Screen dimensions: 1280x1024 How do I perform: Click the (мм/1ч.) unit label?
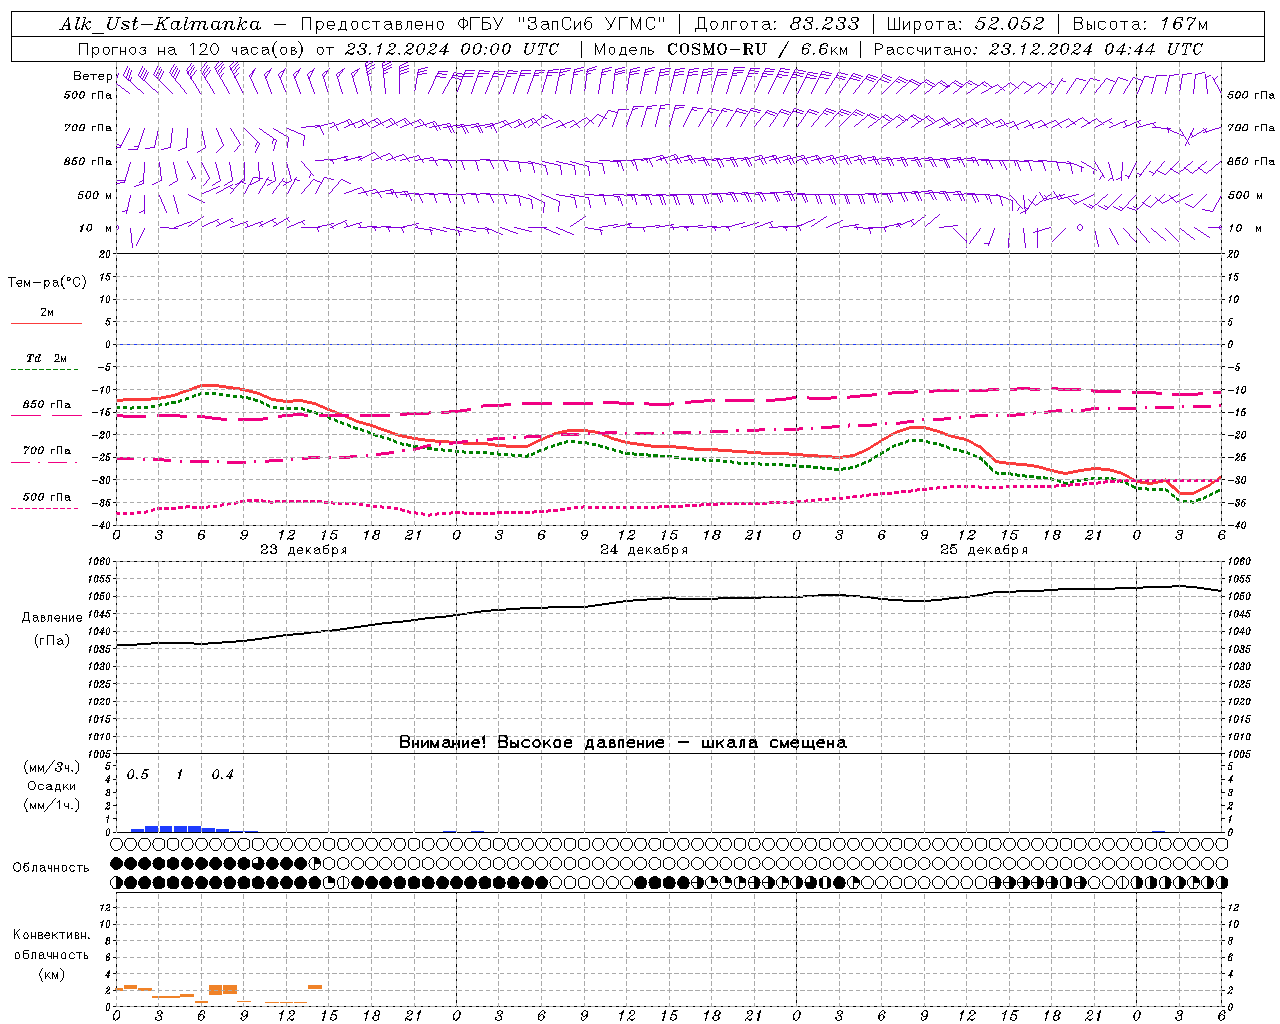point(52,805)
